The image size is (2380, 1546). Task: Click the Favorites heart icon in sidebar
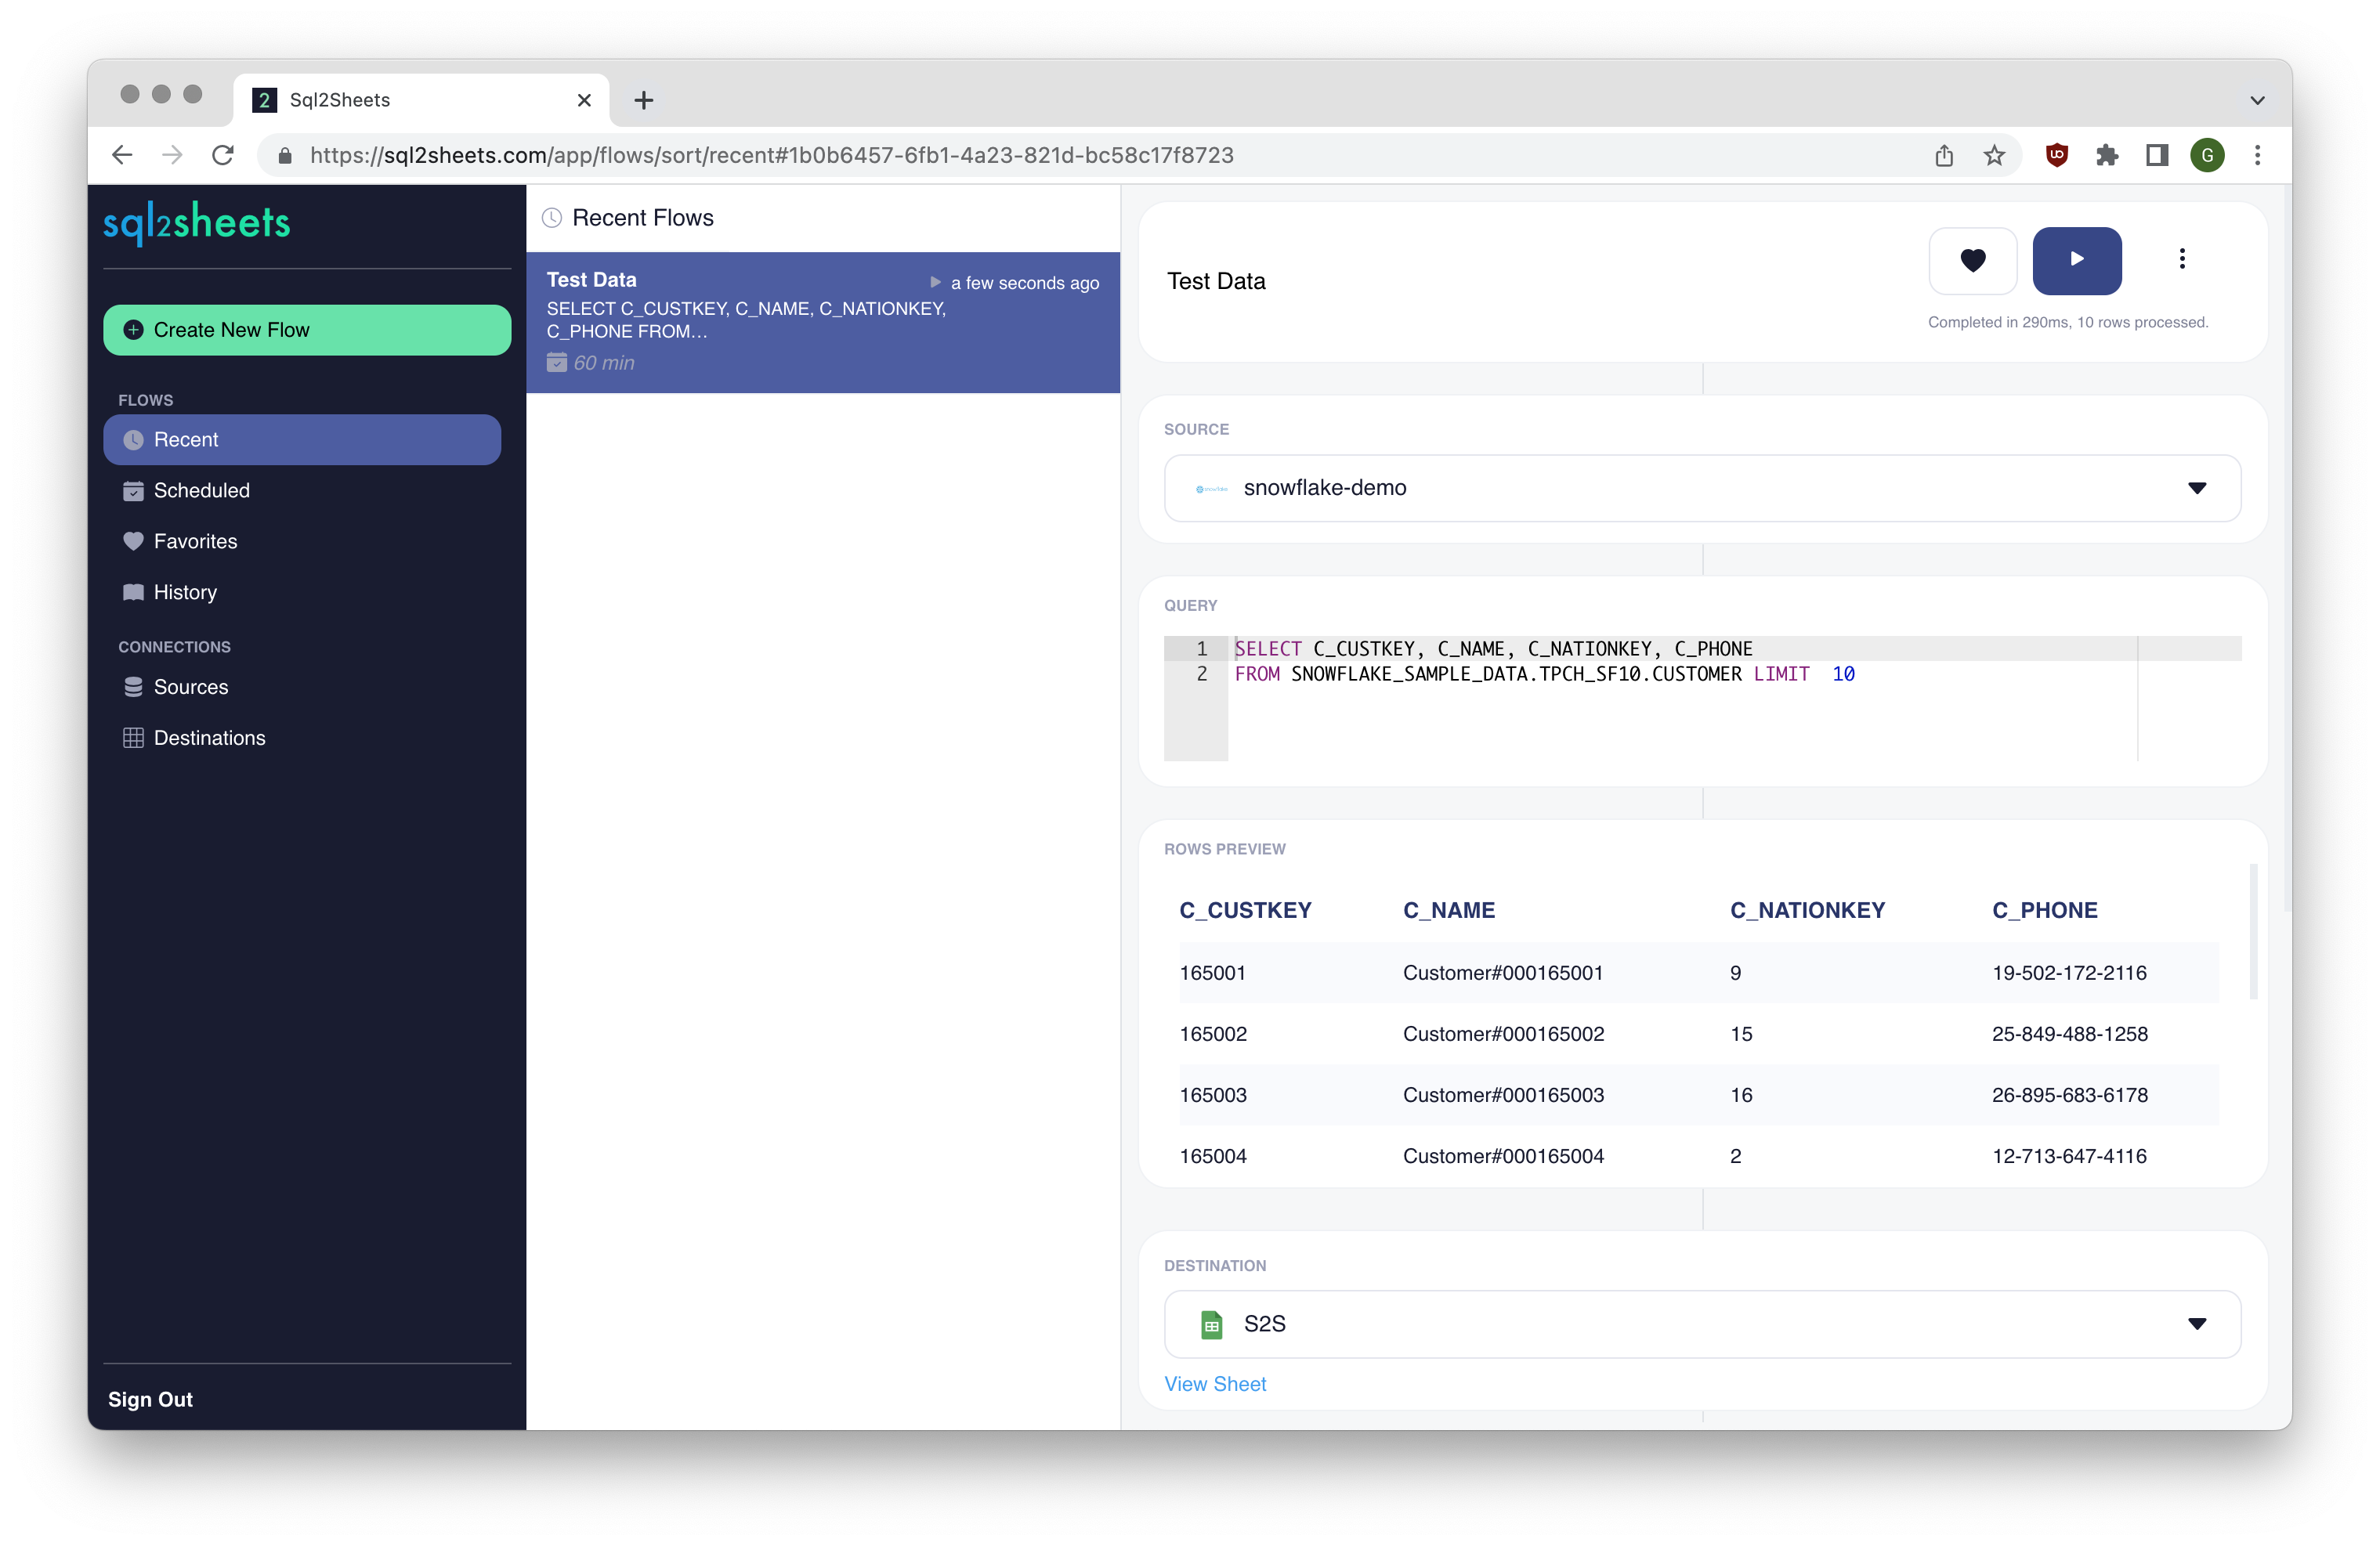click(133, 542)
